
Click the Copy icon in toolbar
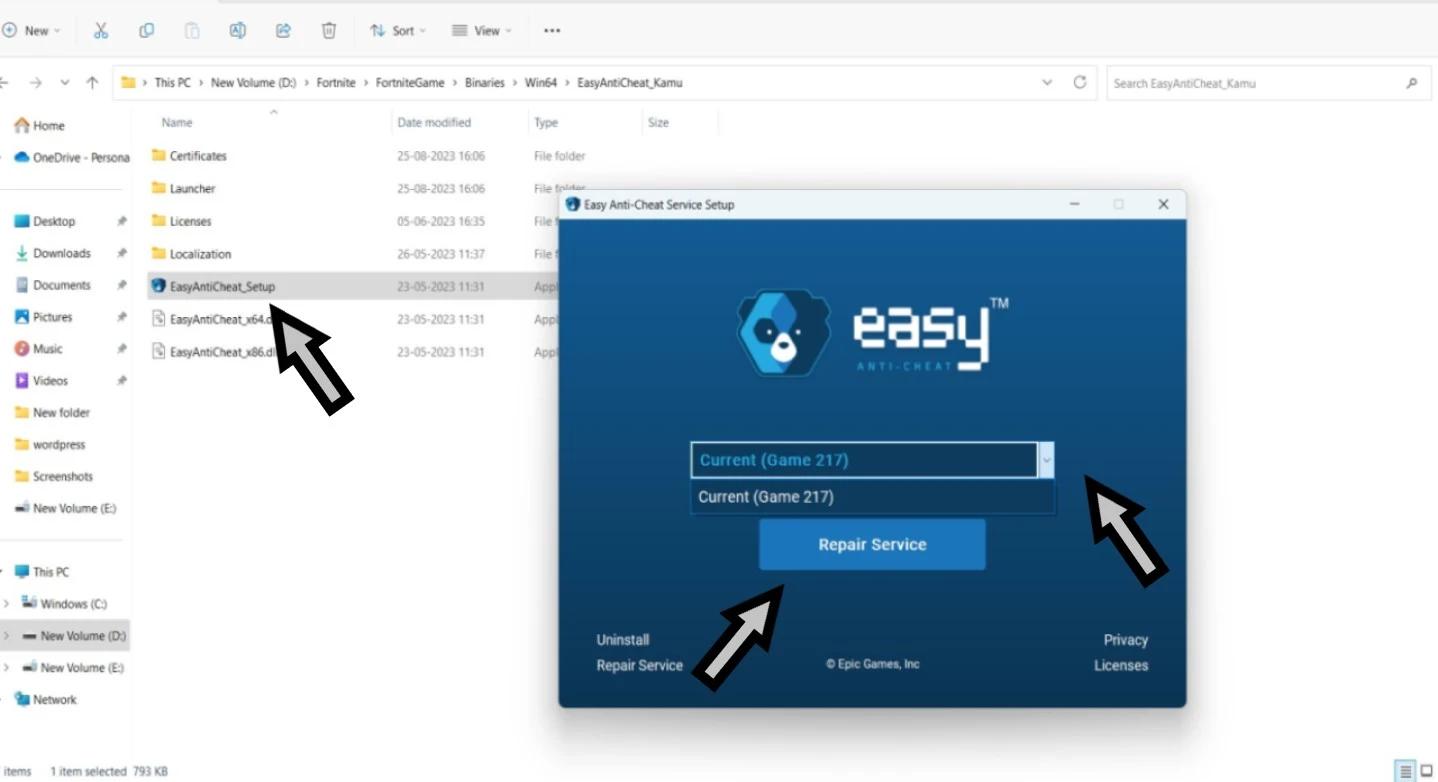[x=146, y=31]
